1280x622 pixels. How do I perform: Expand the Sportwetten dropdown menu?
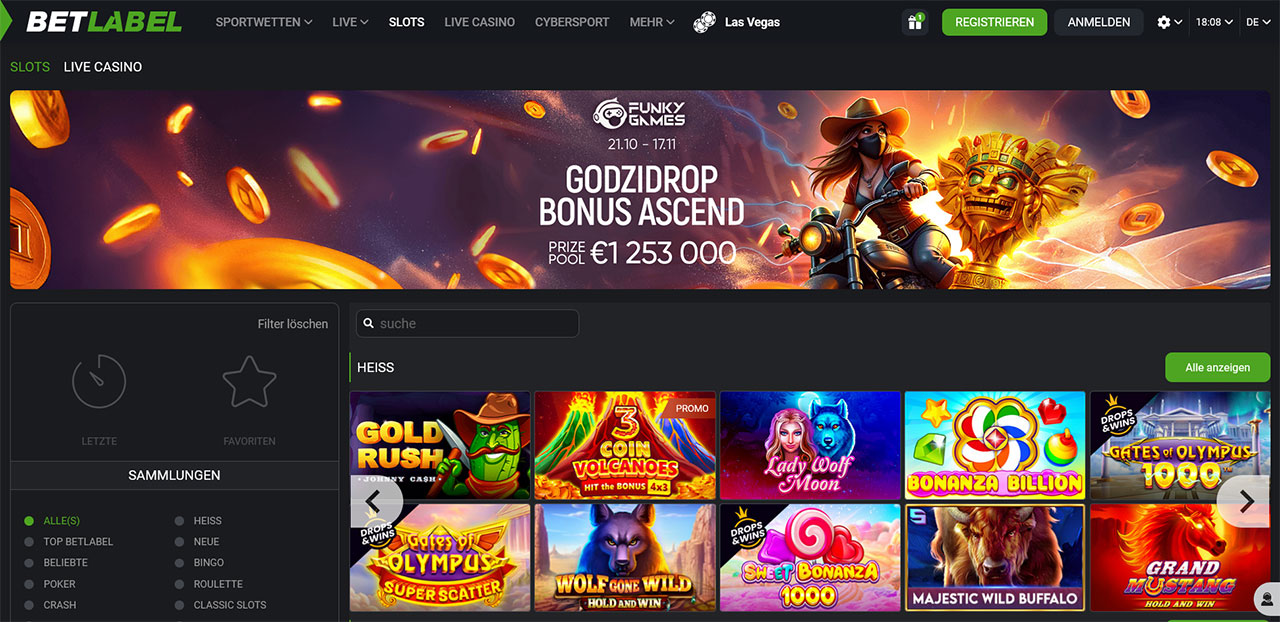(x=264, y=22)
